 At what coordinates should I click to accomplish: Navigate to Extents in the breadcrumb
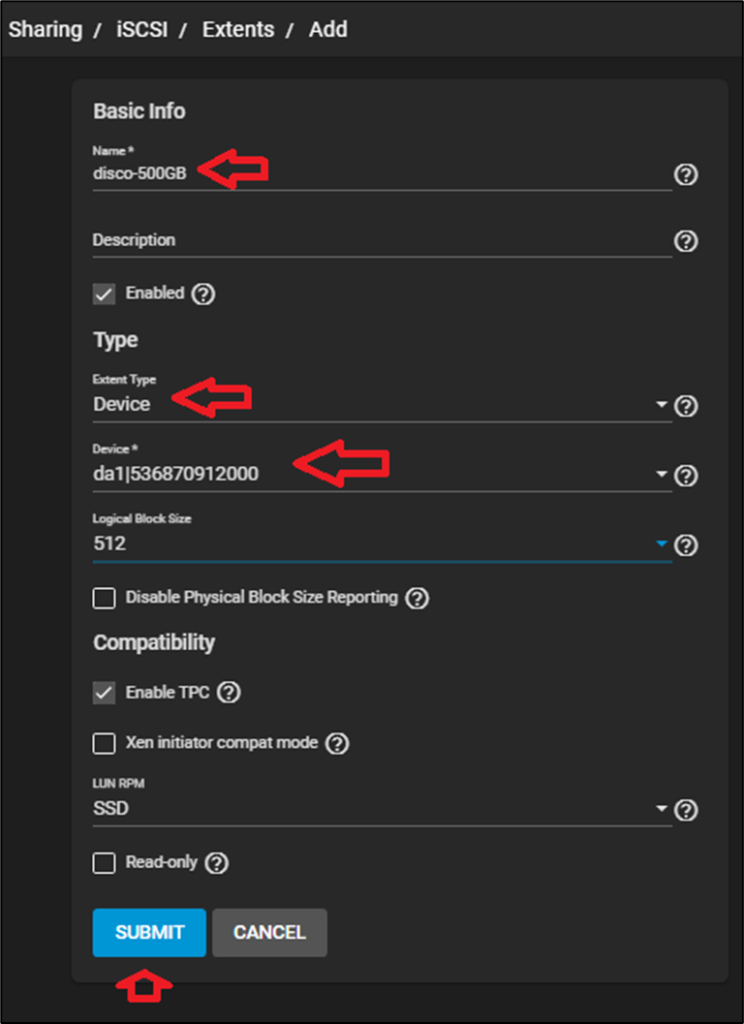[237, 29]
